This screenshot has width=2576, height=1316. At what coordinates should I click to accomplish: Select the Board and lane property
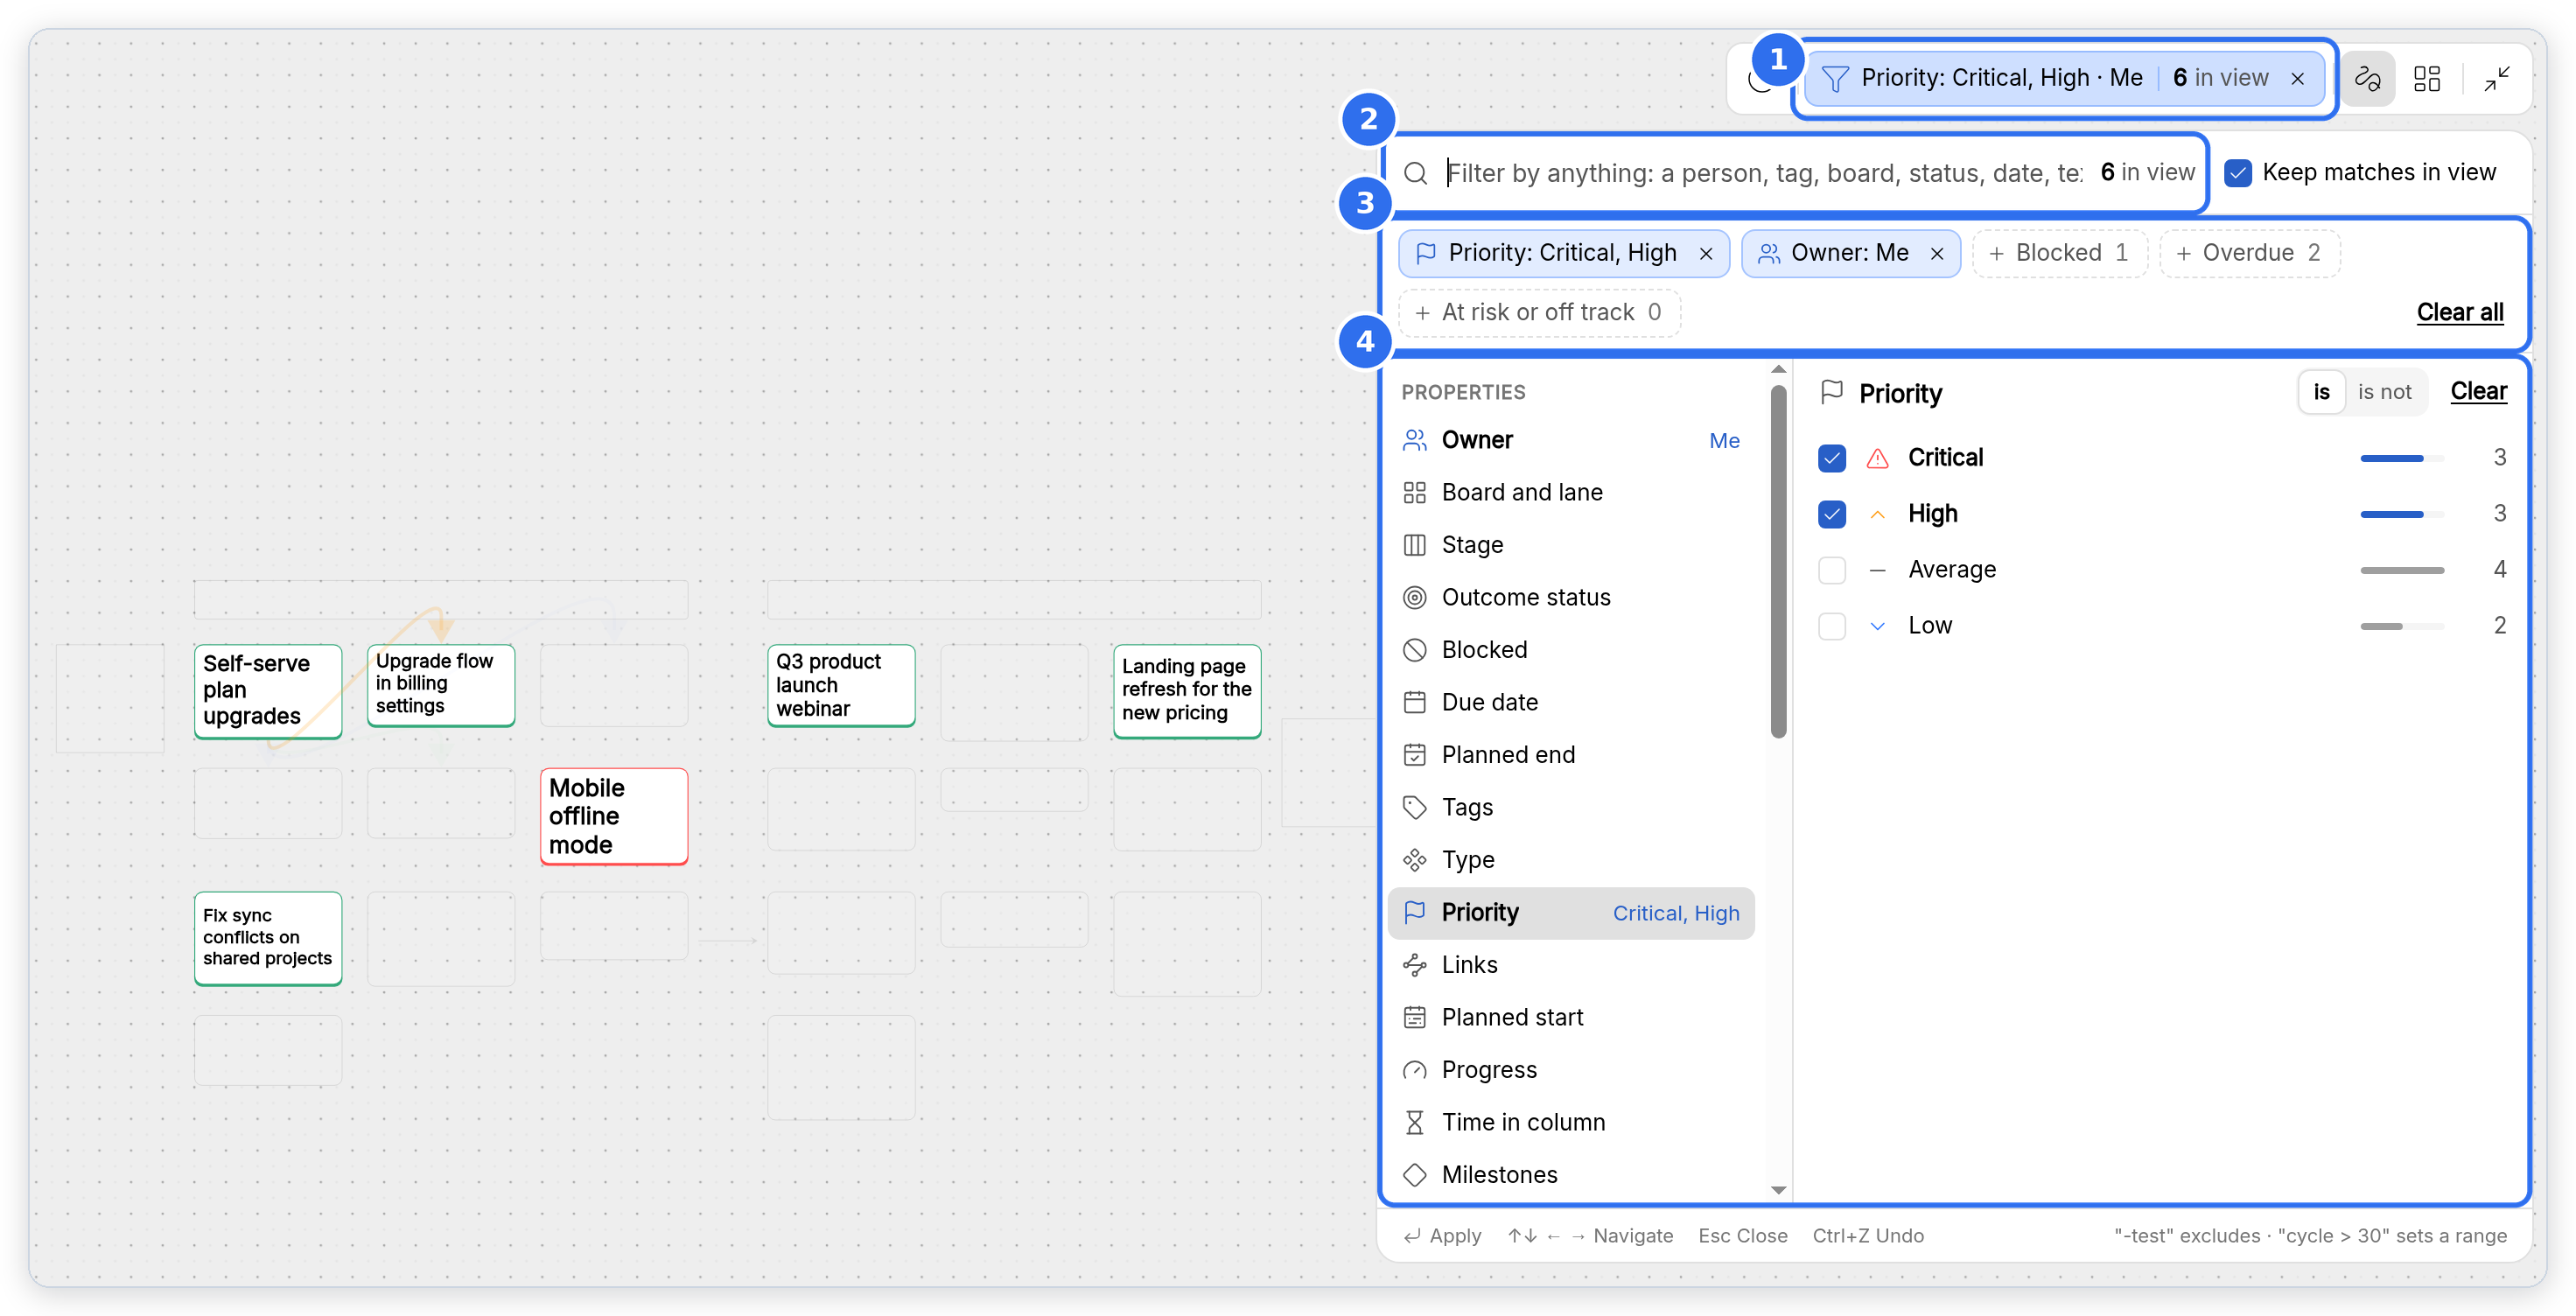1571,492
